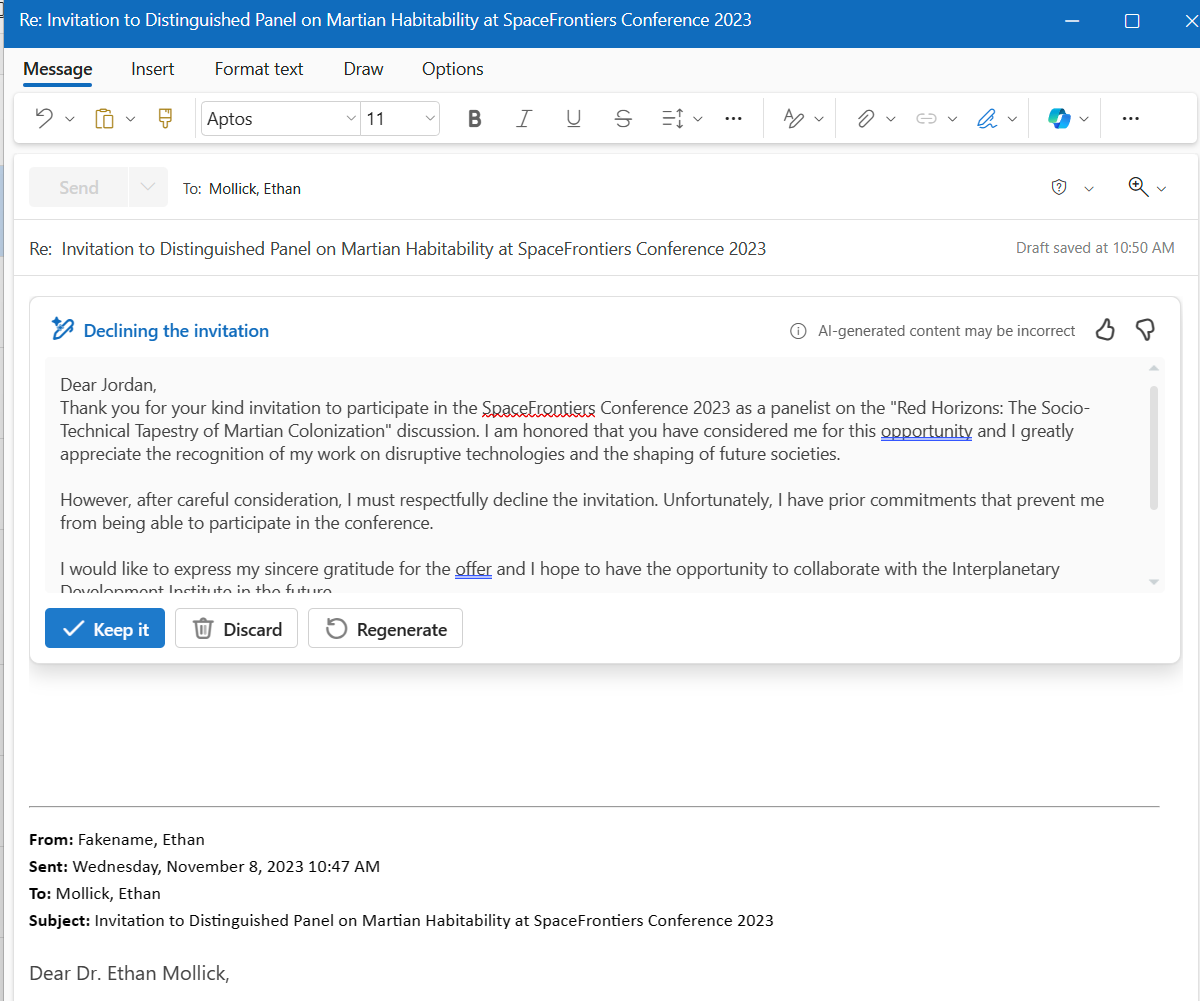Click the Dear Jordan salutation
Viewport: 1200px width, 1001px height.
(x=109, y=384)
